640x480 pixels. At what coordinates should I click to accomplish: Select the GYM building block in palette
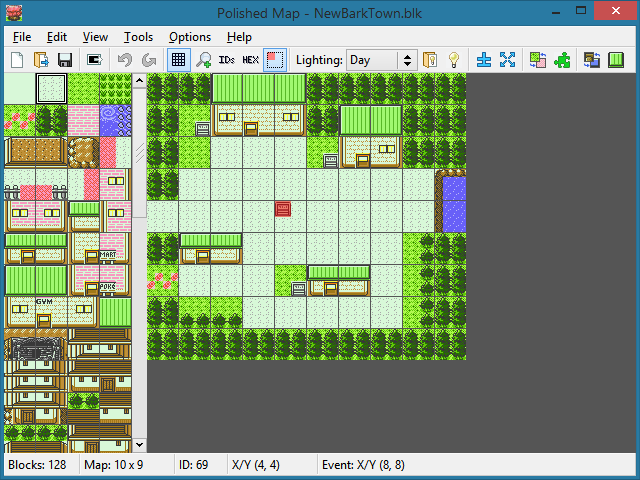[51, 313]
